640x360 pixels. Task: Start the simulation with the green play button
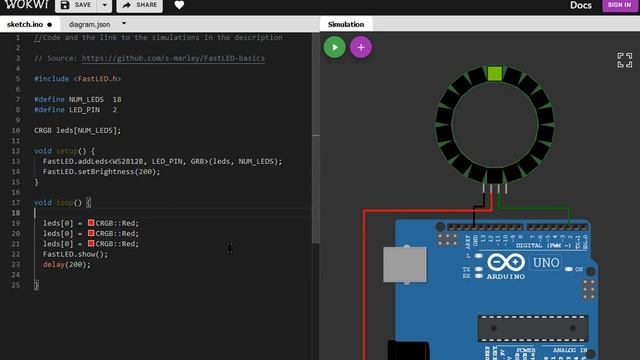click(335, 47)
